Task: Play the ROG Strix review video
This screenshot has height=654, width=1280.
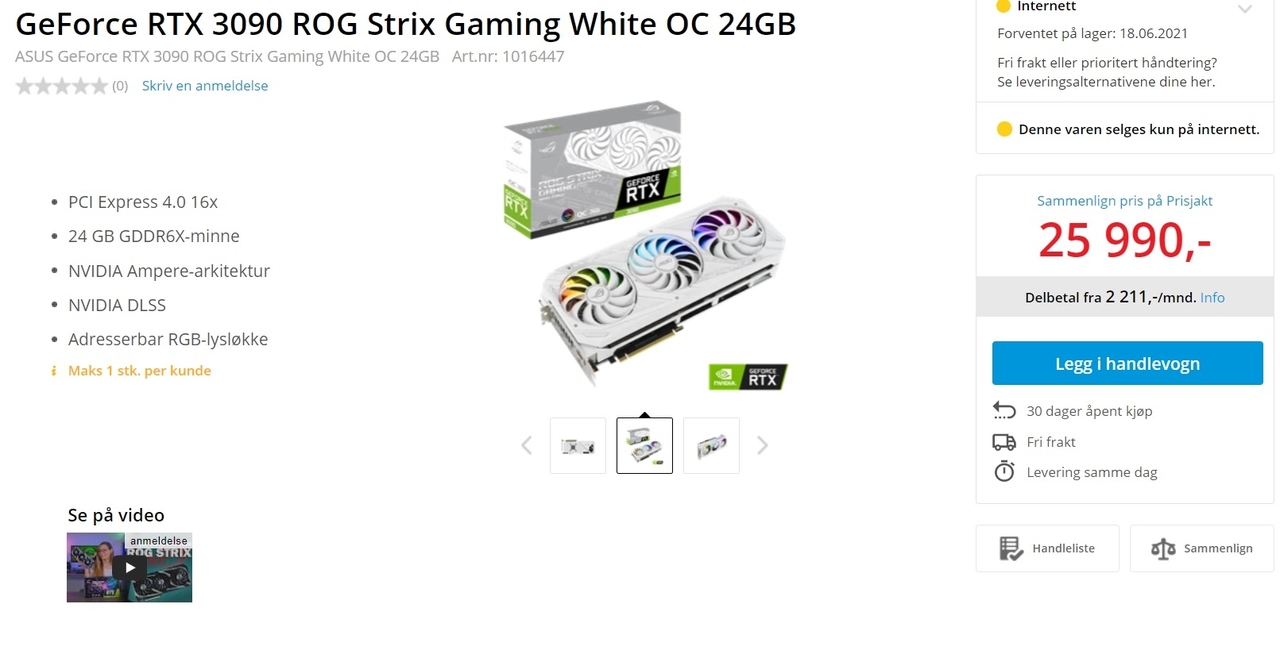Action: coord(129,567)
